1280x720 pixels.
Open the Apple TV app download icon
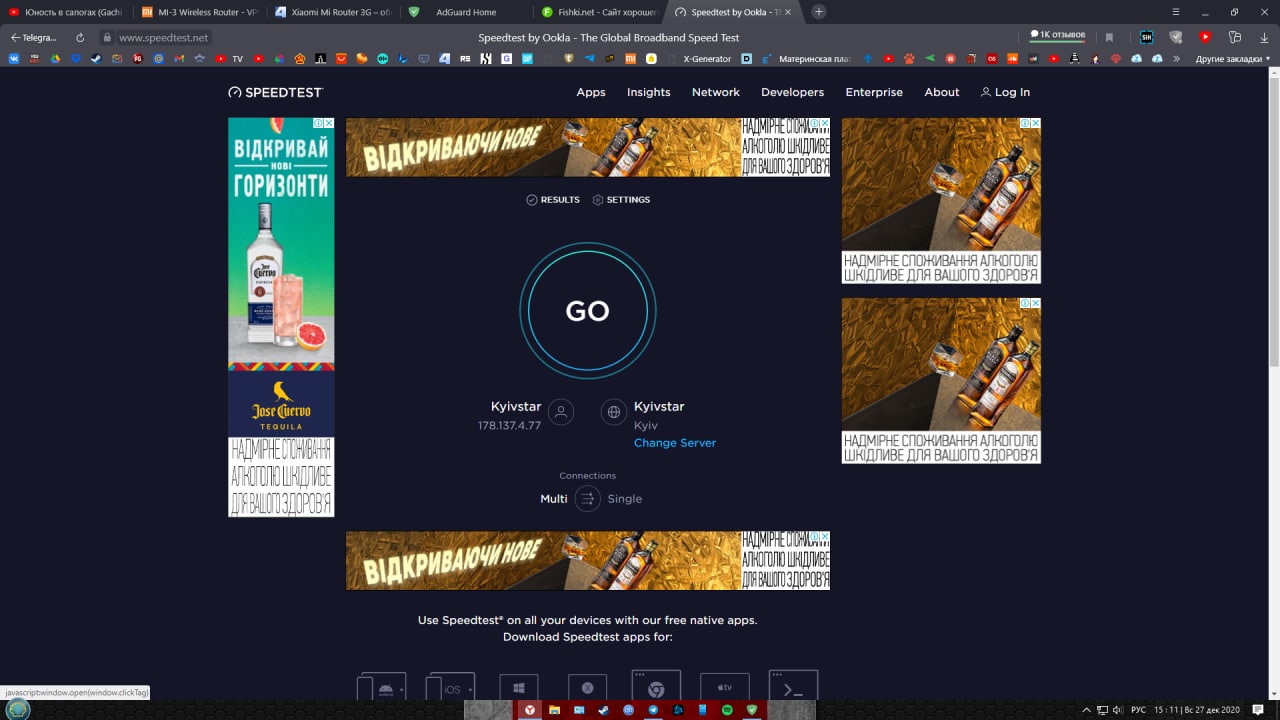725,688
